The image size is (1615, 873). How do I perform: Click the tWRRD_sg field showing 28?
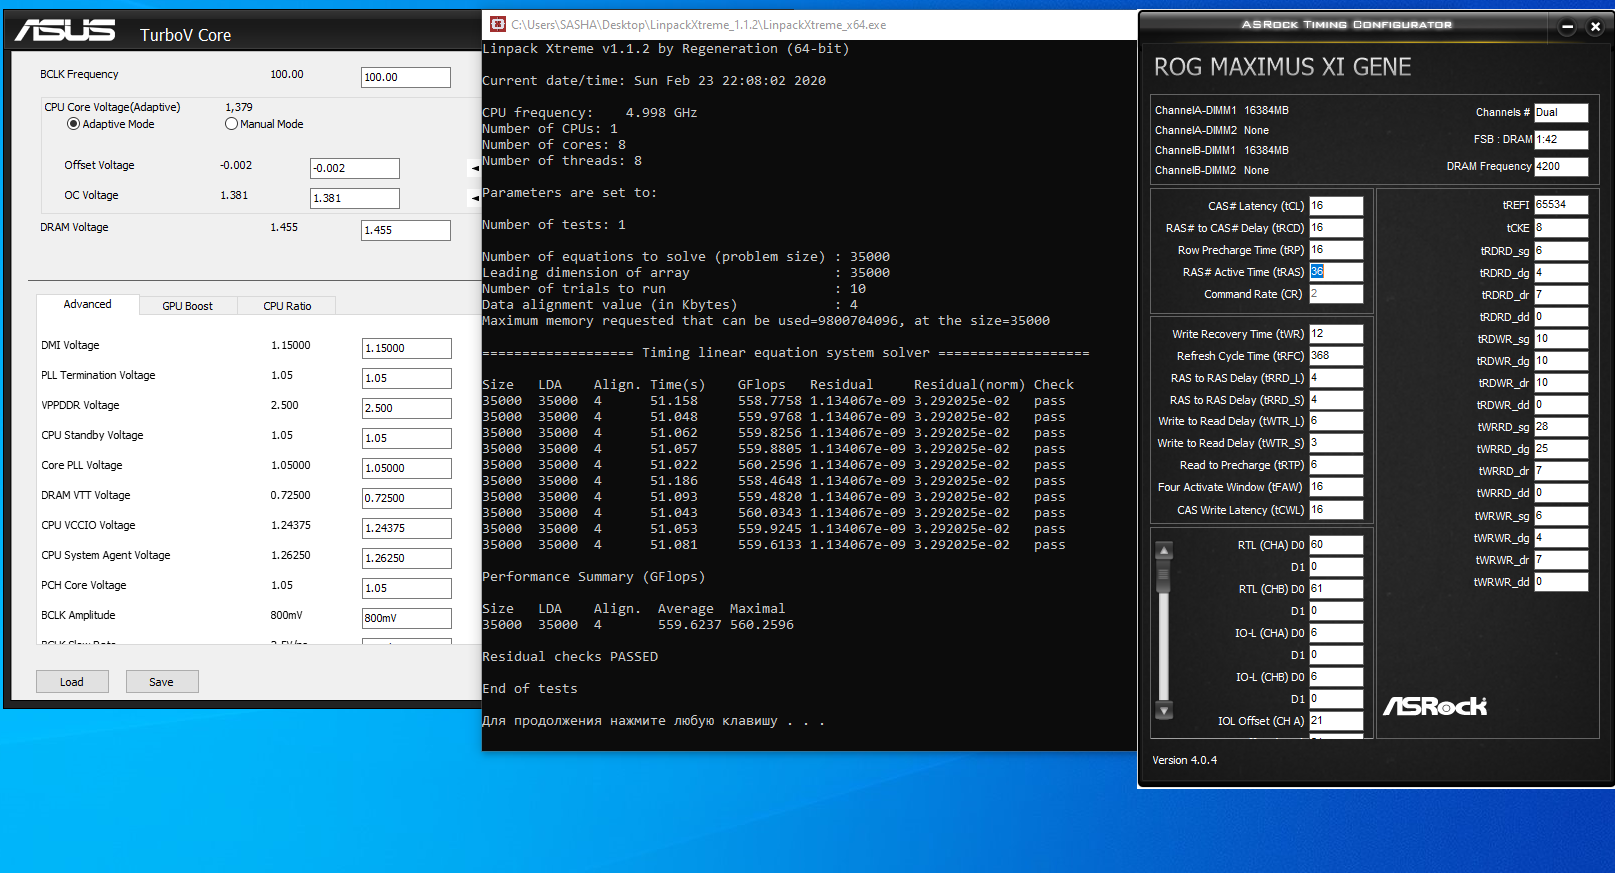pyautogui.click(x=1561, y=427)
